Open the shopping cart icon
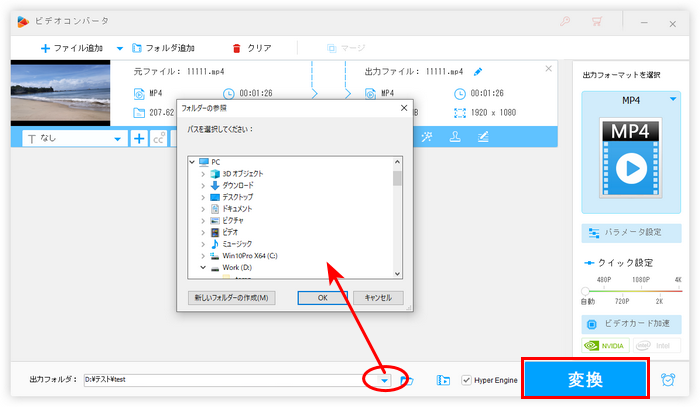 (x=596, y=21)
